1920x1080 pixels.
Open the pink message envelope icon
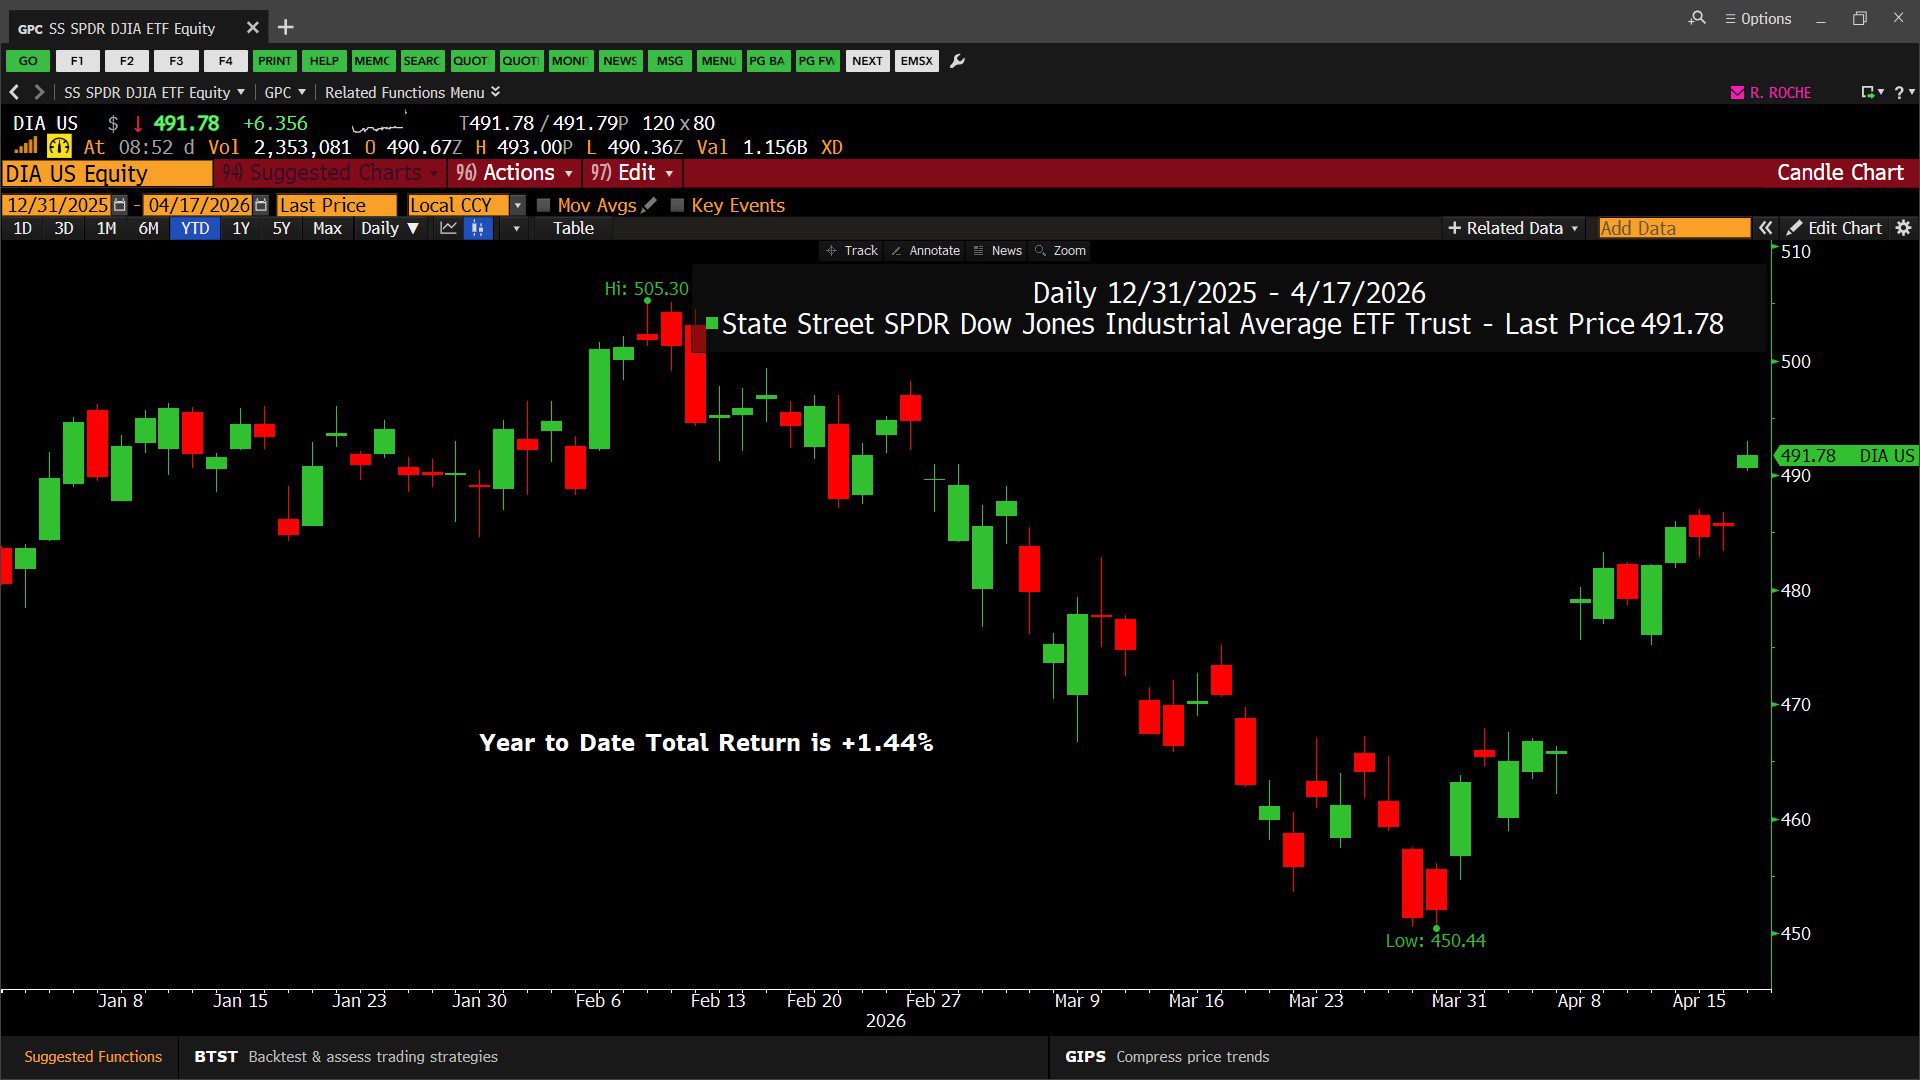coord(1737,92)
